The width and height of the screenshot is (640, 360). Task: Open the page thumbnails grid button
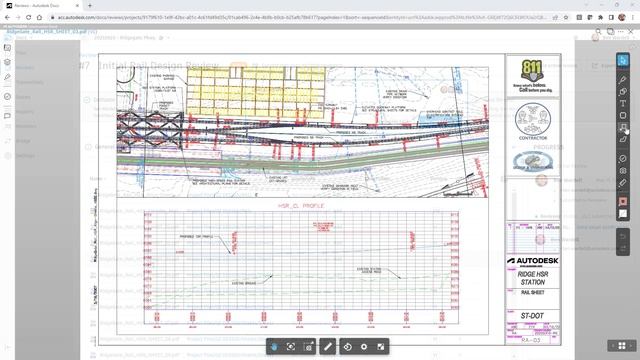622,346
